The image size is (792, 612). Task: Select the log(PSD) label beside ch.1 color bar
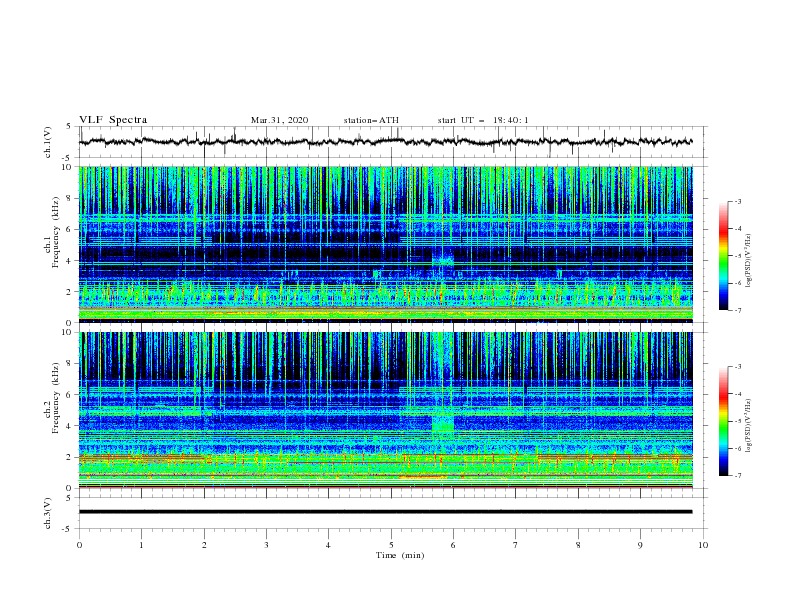coord(749,260)
